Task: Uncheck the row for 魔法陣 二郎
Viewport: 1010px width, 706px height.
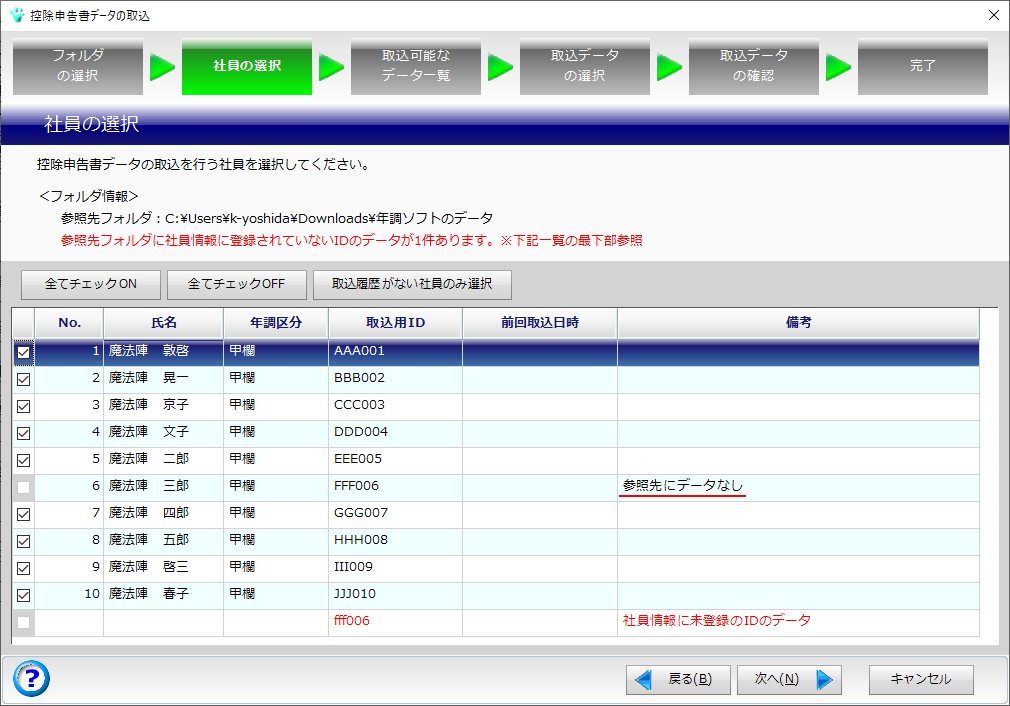Action: pyautogui.click(x=23, y=461)
